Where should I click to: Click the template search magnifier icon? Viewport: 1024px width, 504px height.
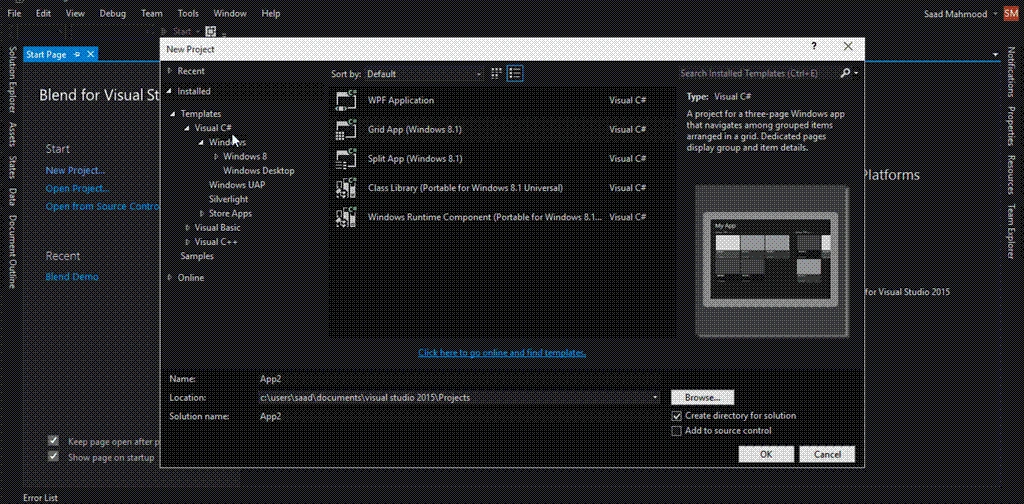pyautogui.click(x=845, y=74)
